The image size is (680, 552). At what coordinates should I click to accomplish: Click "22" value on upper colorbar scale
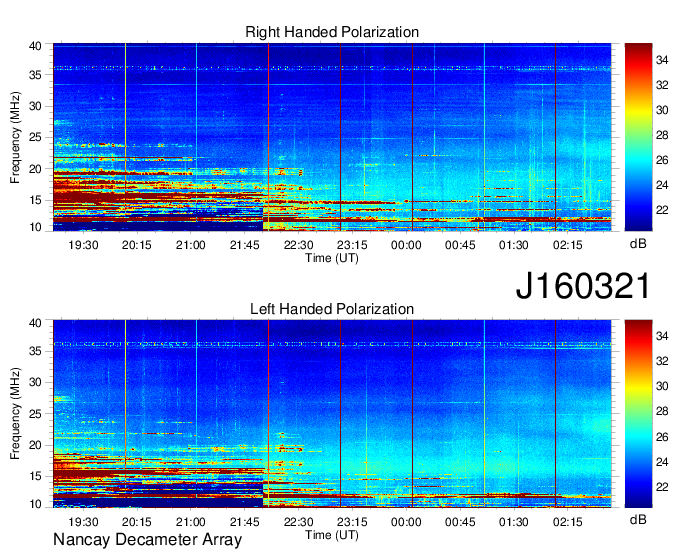(662, 210)
